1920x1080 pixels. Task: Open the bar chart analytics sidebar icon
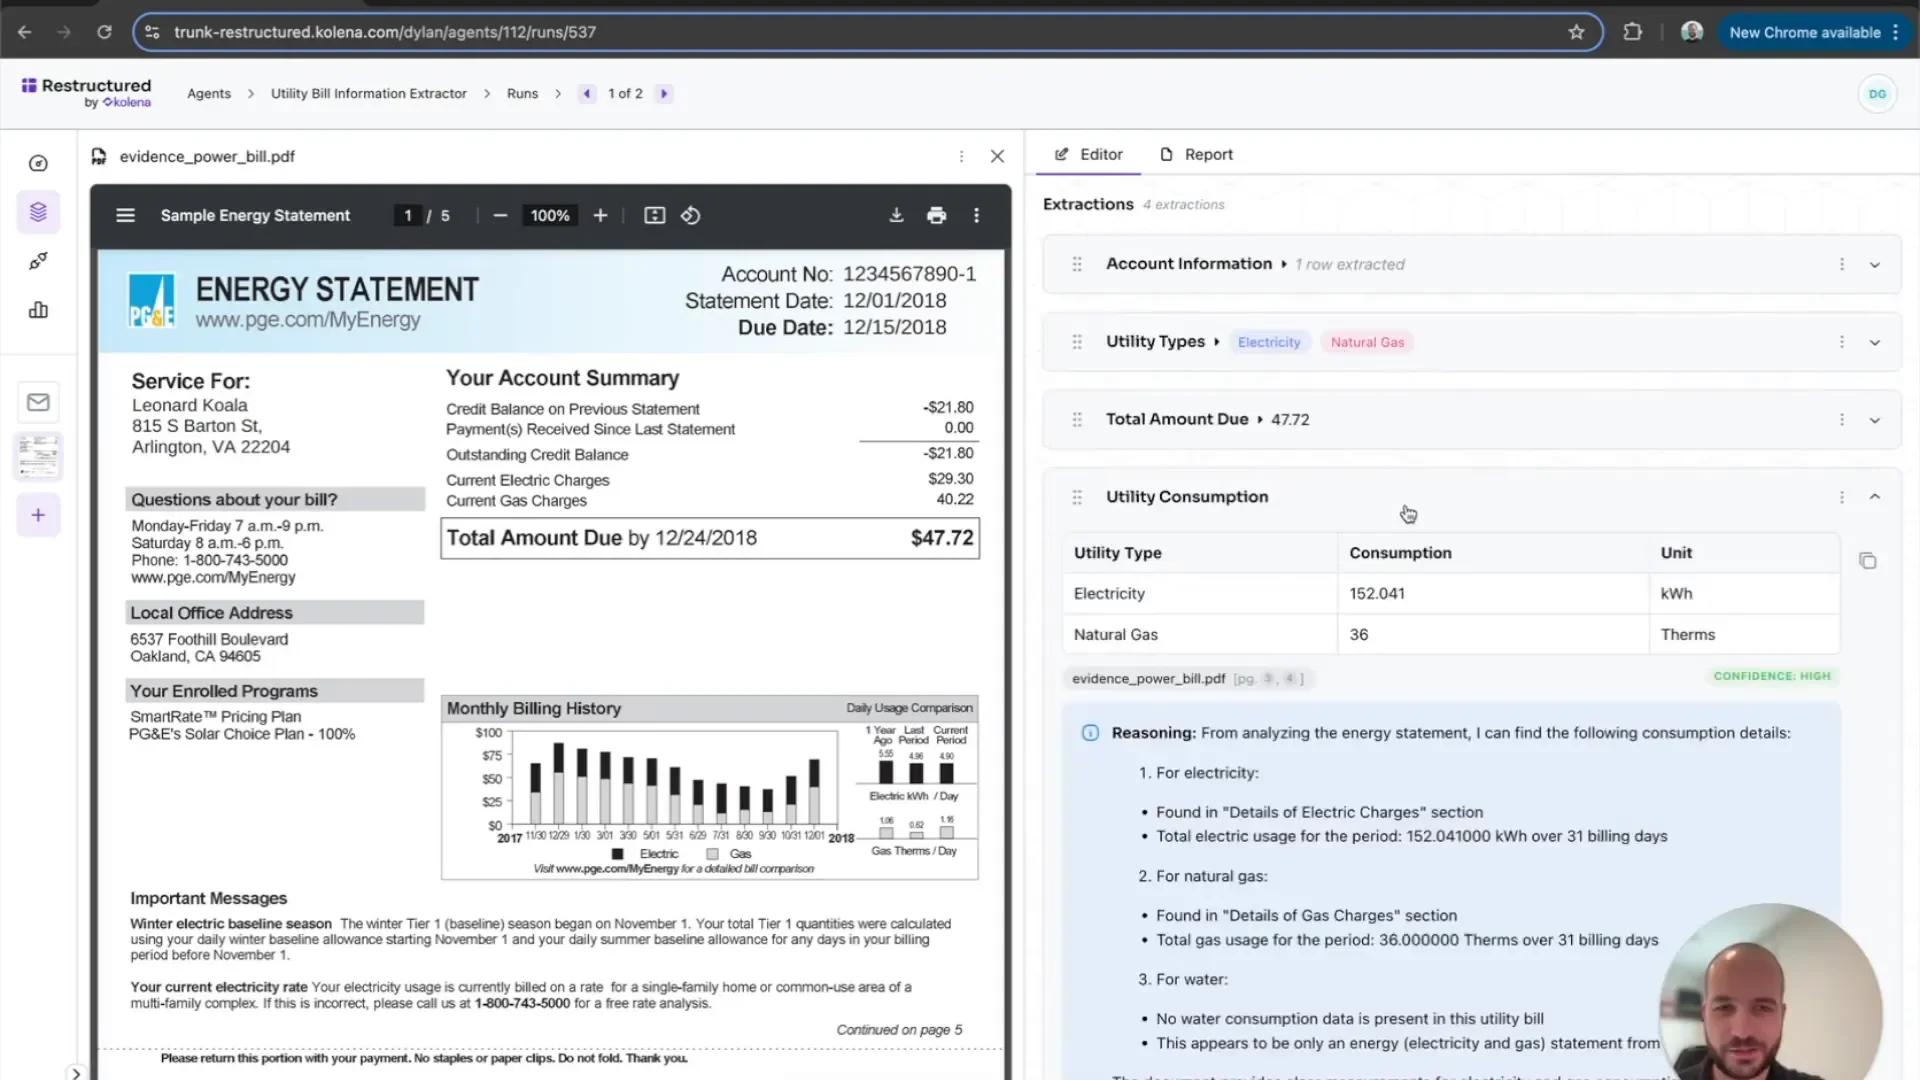pos(38,310)
